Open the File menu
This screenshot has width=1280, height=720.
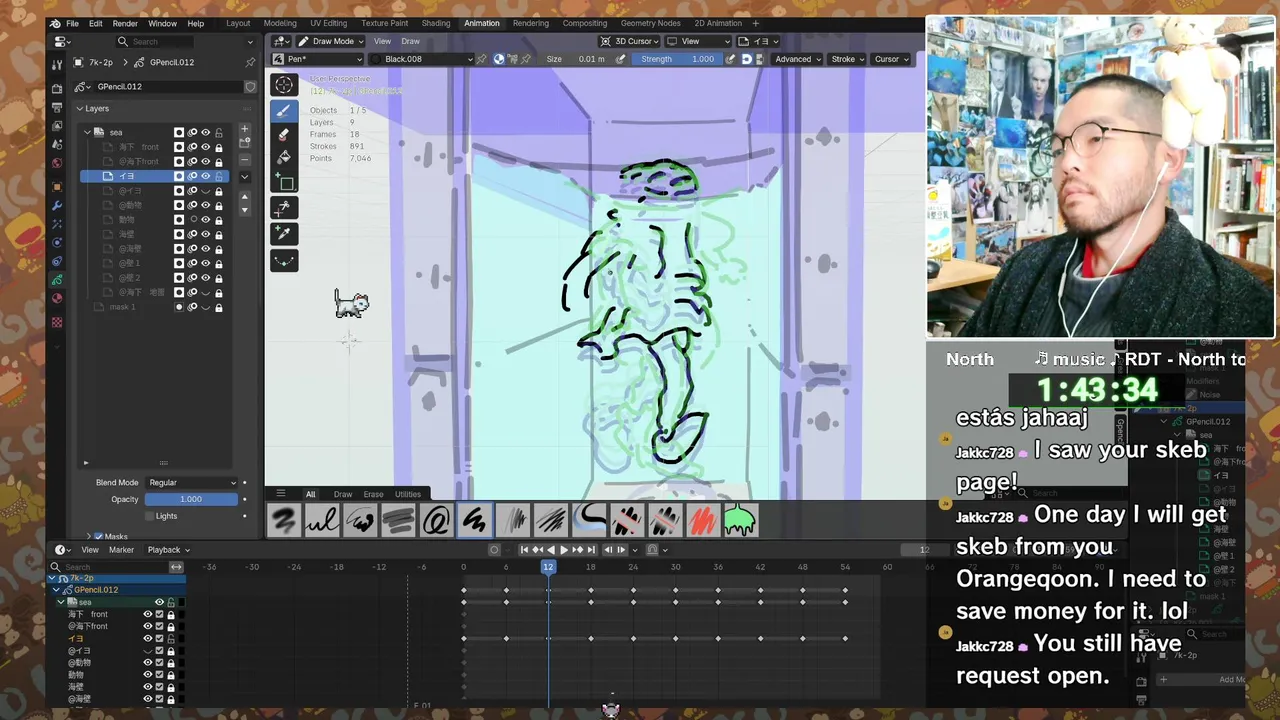click(x=72, y=23)
